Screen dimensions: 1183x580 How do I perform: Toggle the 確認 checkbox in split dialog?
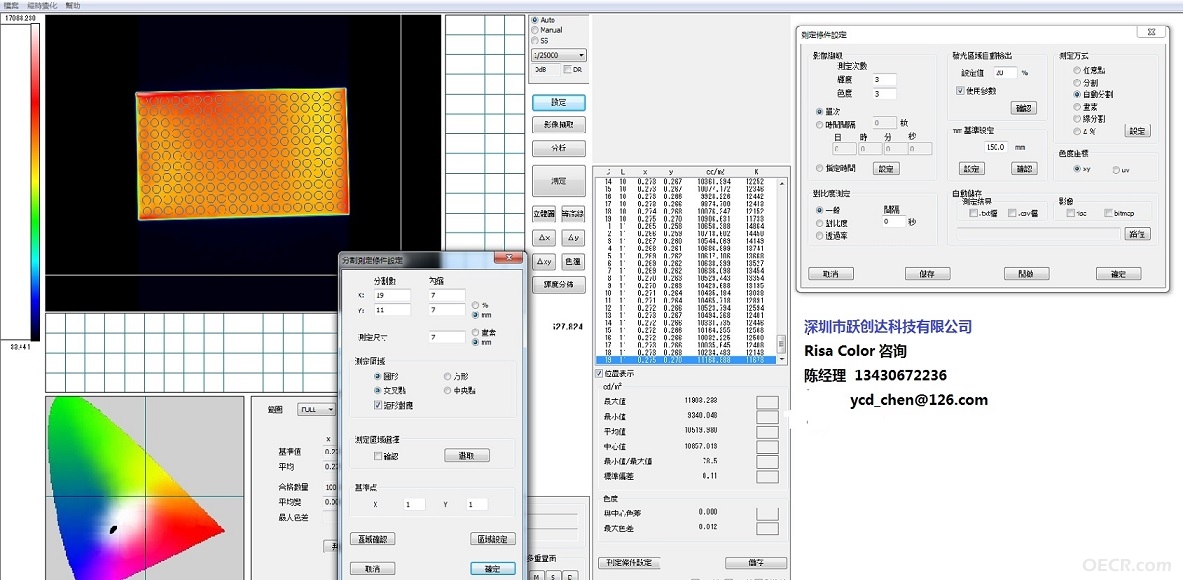379,456
